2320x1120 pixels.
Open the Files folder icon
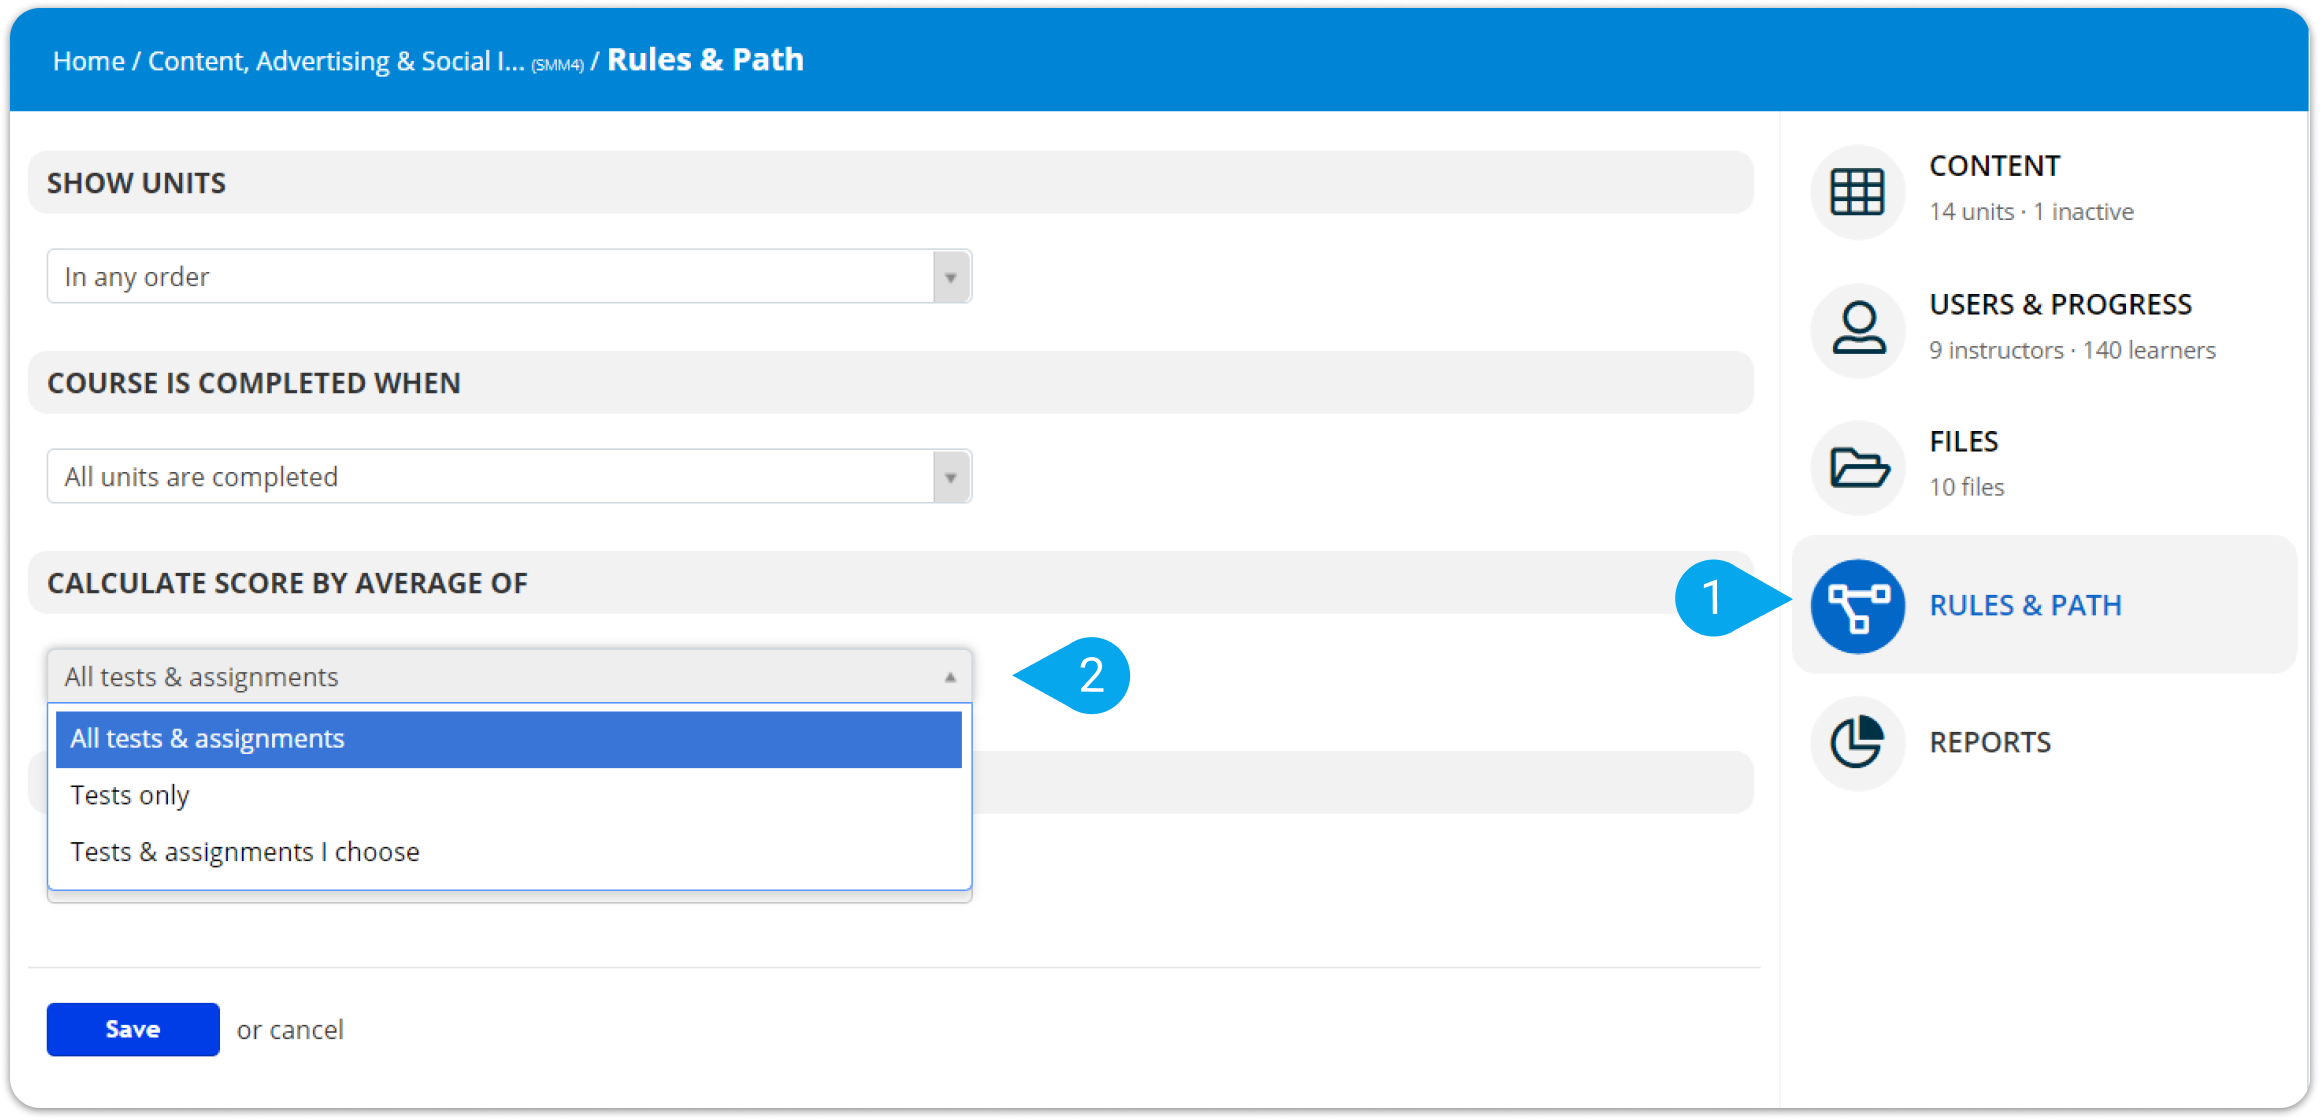[1857, 467]
